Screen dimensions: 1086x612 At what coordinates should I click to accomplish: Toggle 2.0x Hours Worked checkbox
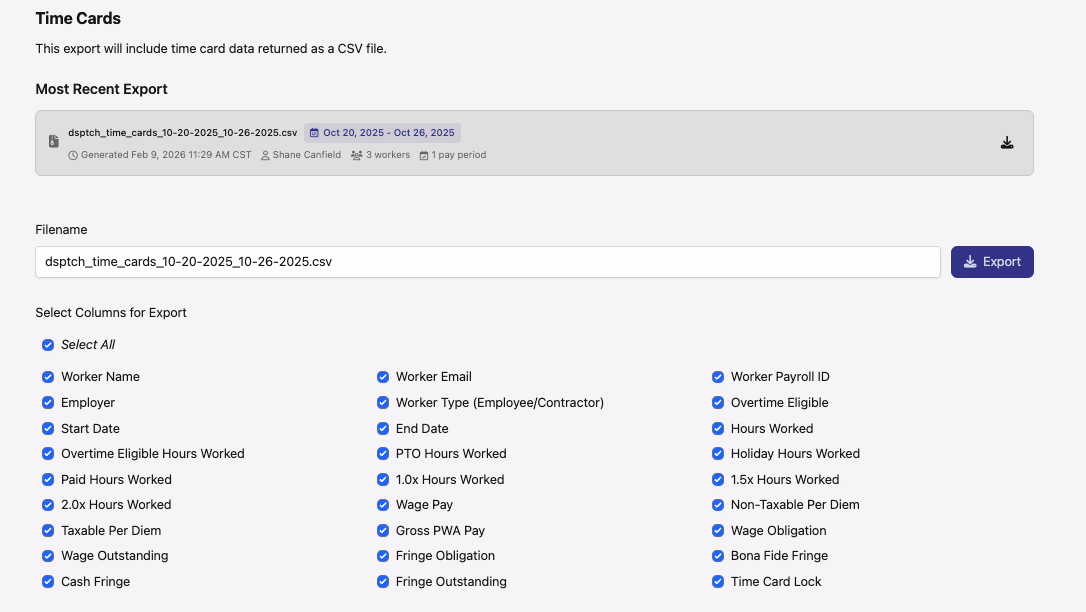tap(48, 505)
